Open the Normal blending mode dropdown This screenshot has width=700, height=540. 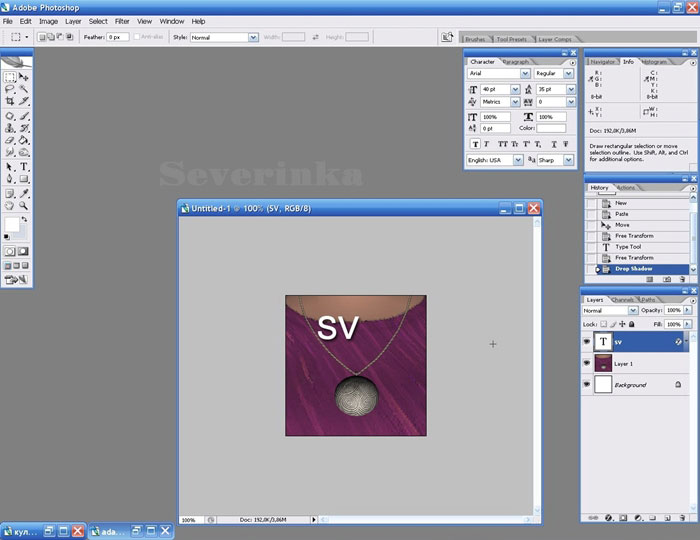pos(633,311)
